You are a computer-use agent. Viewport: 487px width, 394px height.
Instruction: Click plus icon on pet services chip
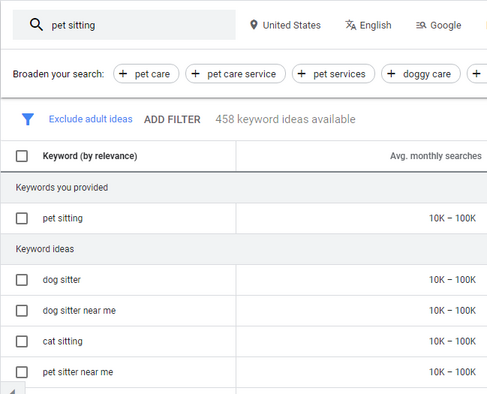point(302,74)
